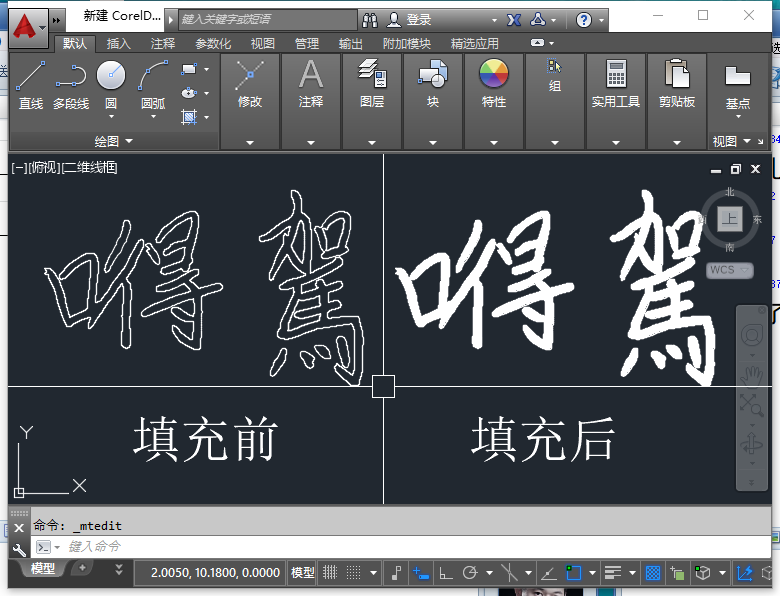Click the 模型 model space status button
780x596 pixels.
click(x=302, y=573)
